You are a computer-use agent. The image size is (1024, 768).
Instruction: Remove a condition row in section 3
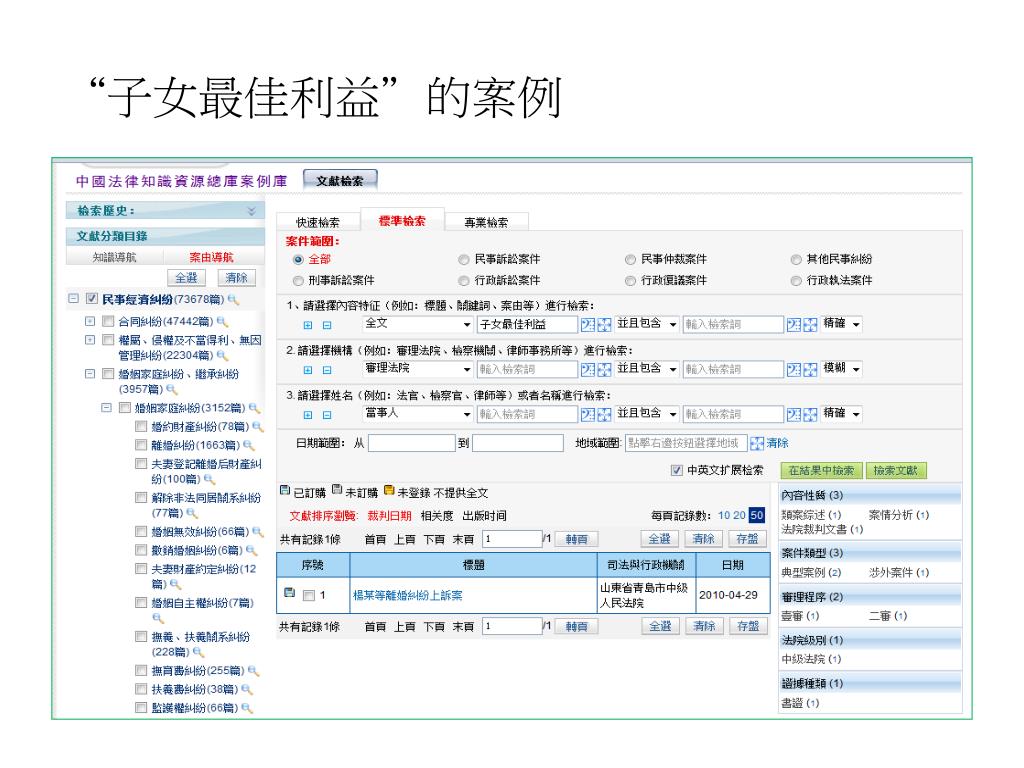tap(327, 415)
